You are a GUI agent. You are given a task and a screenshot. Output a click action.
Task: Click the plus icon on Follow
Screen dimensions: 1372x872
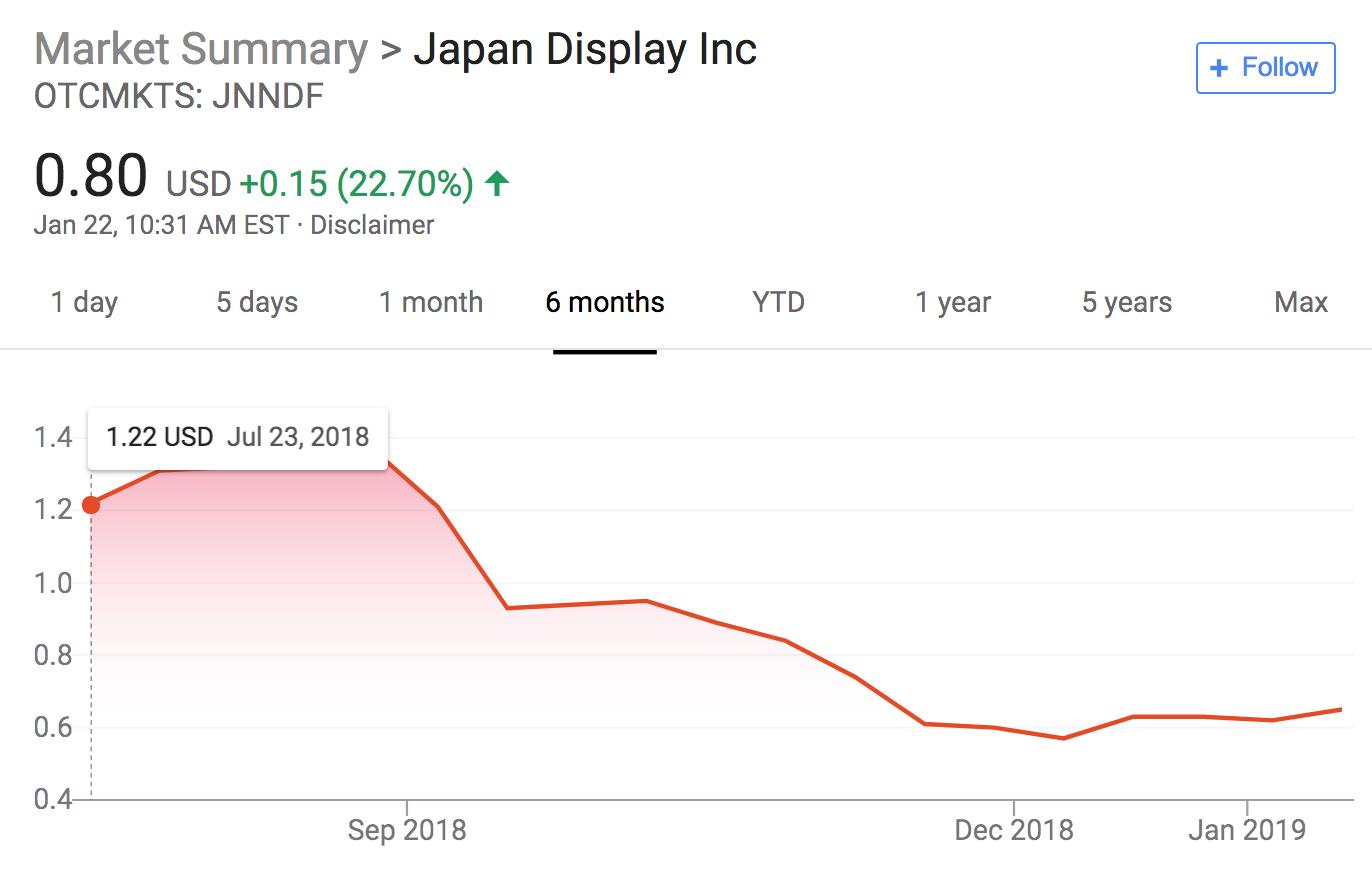(x=1218, y=68)
